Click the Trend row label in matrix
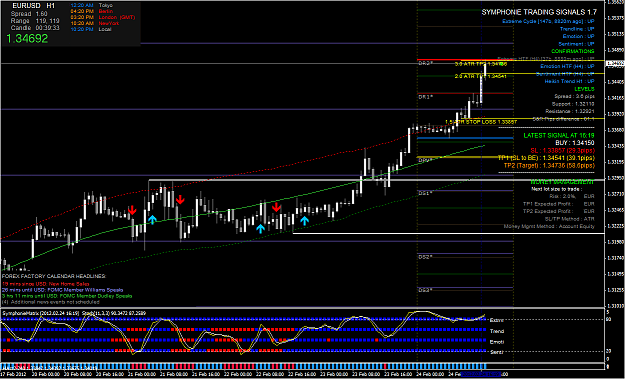 point(497,331)
